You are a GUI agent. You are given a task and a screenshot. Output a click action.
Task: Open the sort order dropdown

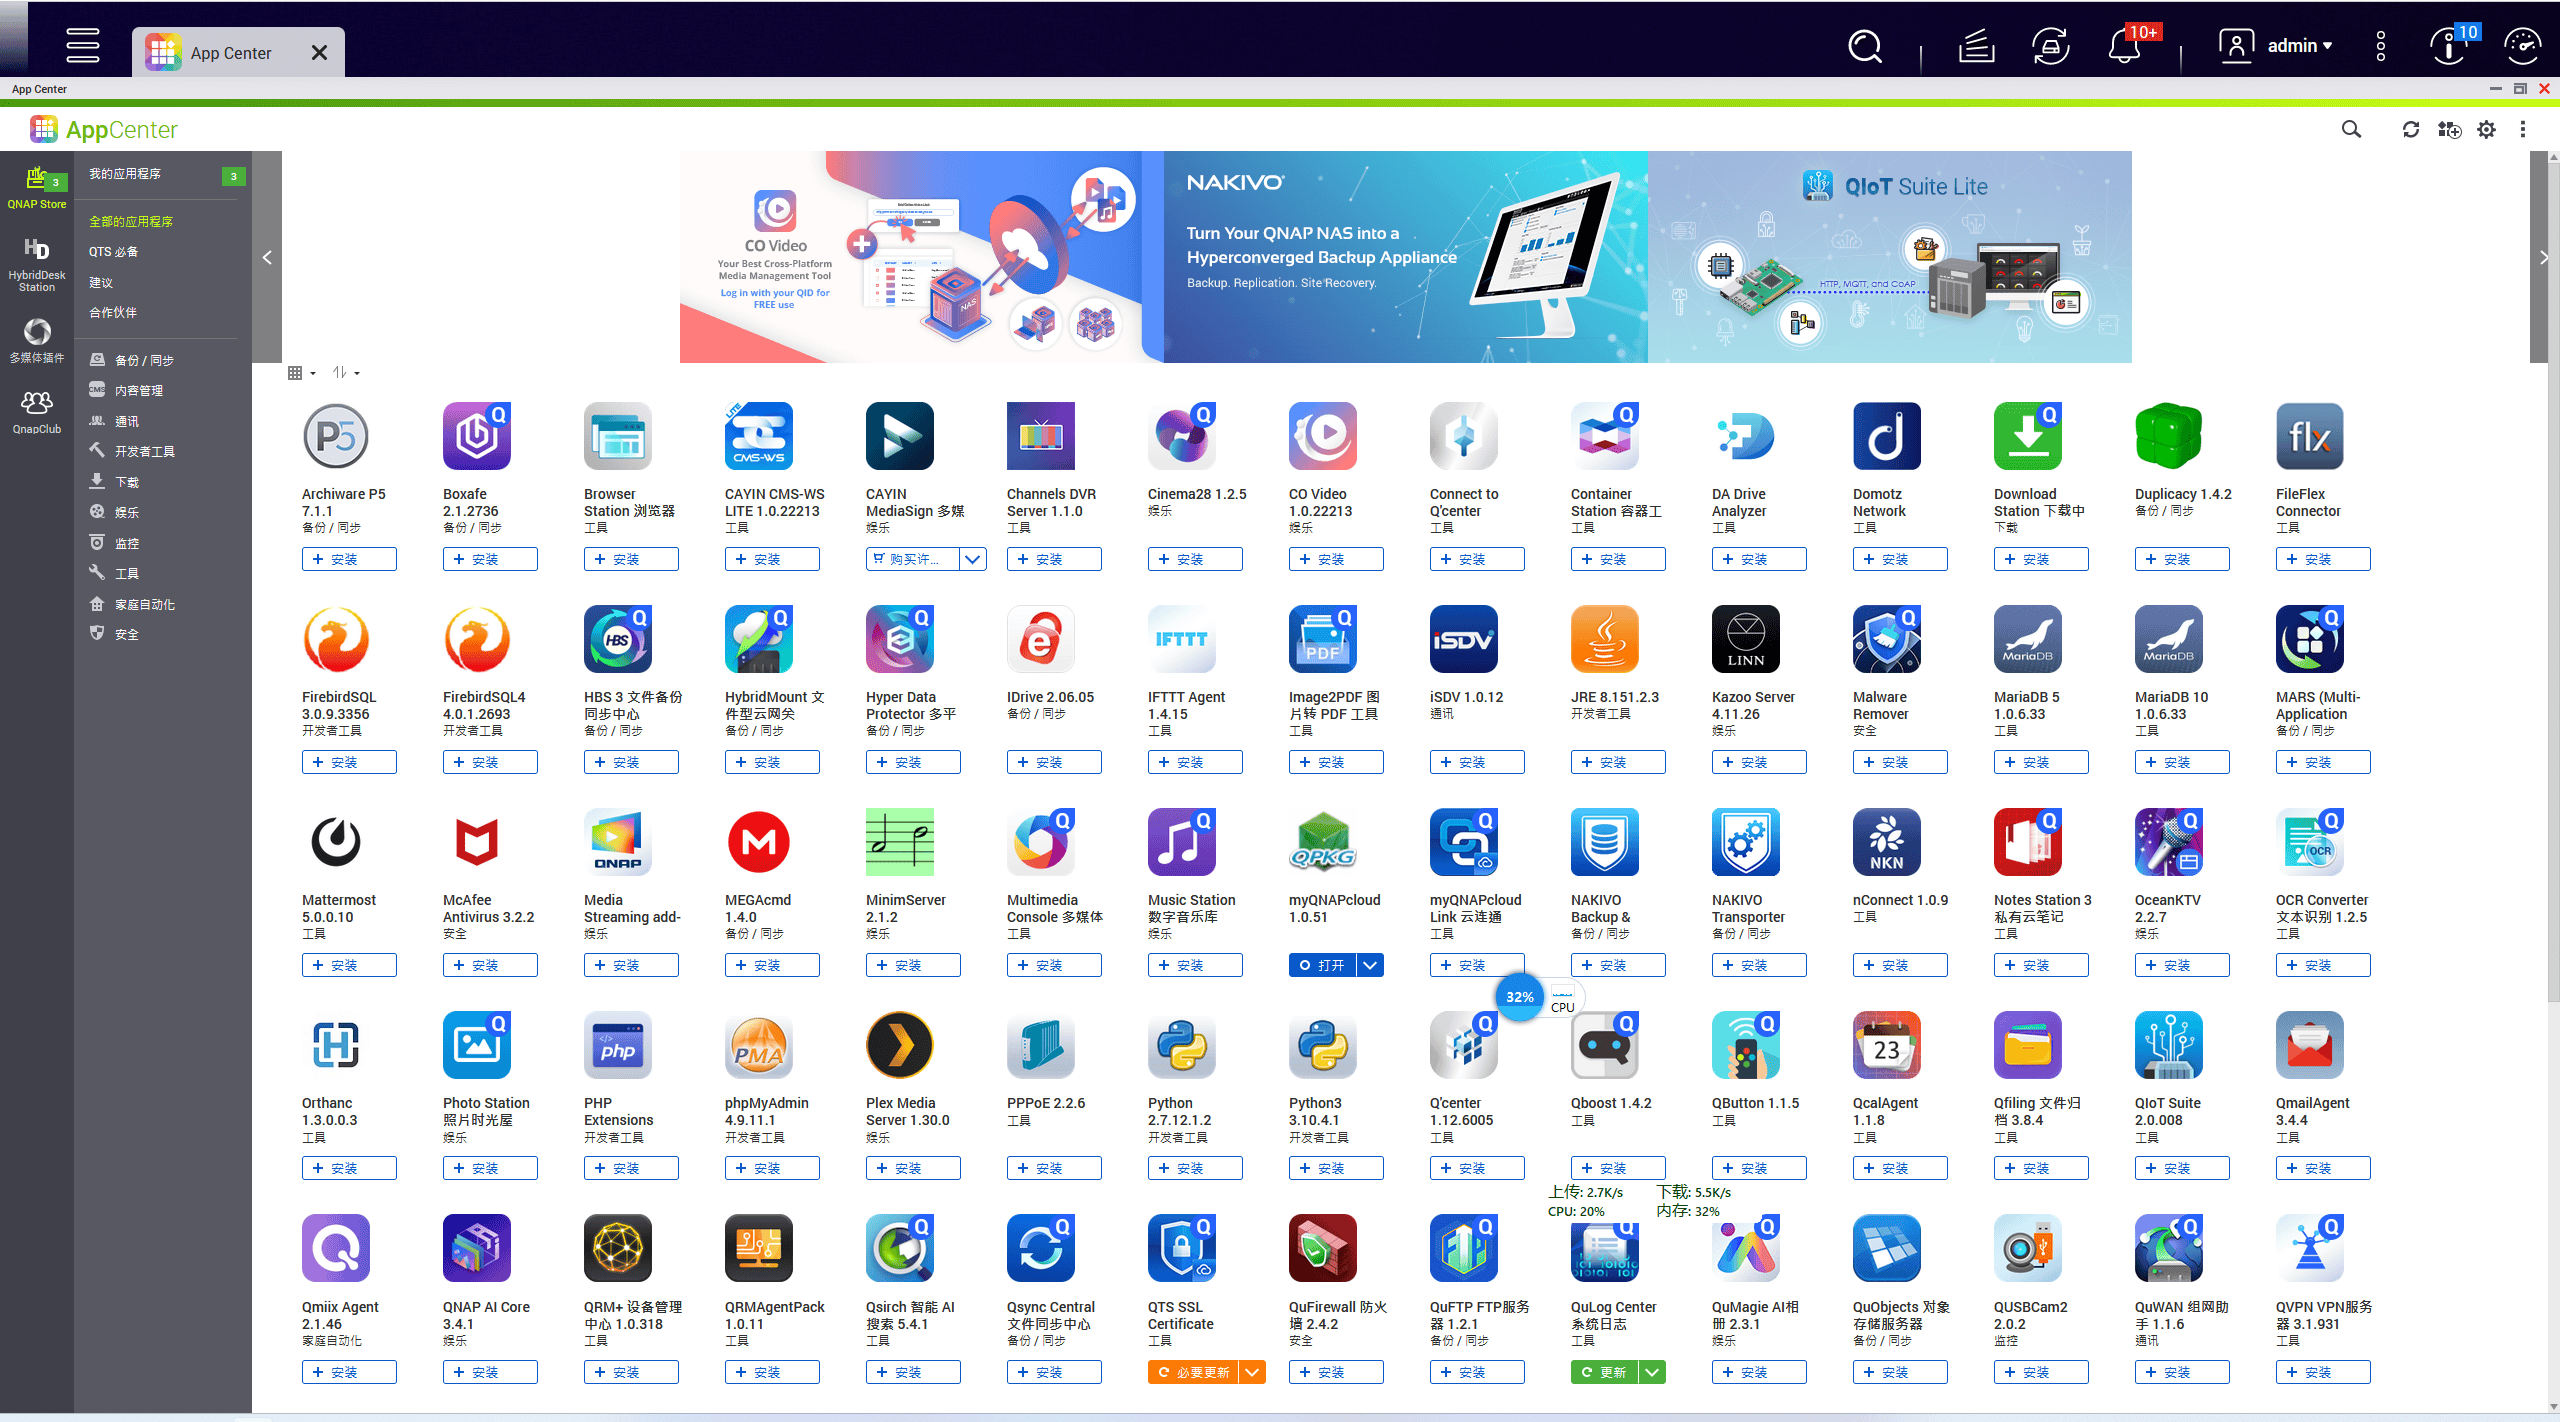click(x=346, y=373)
